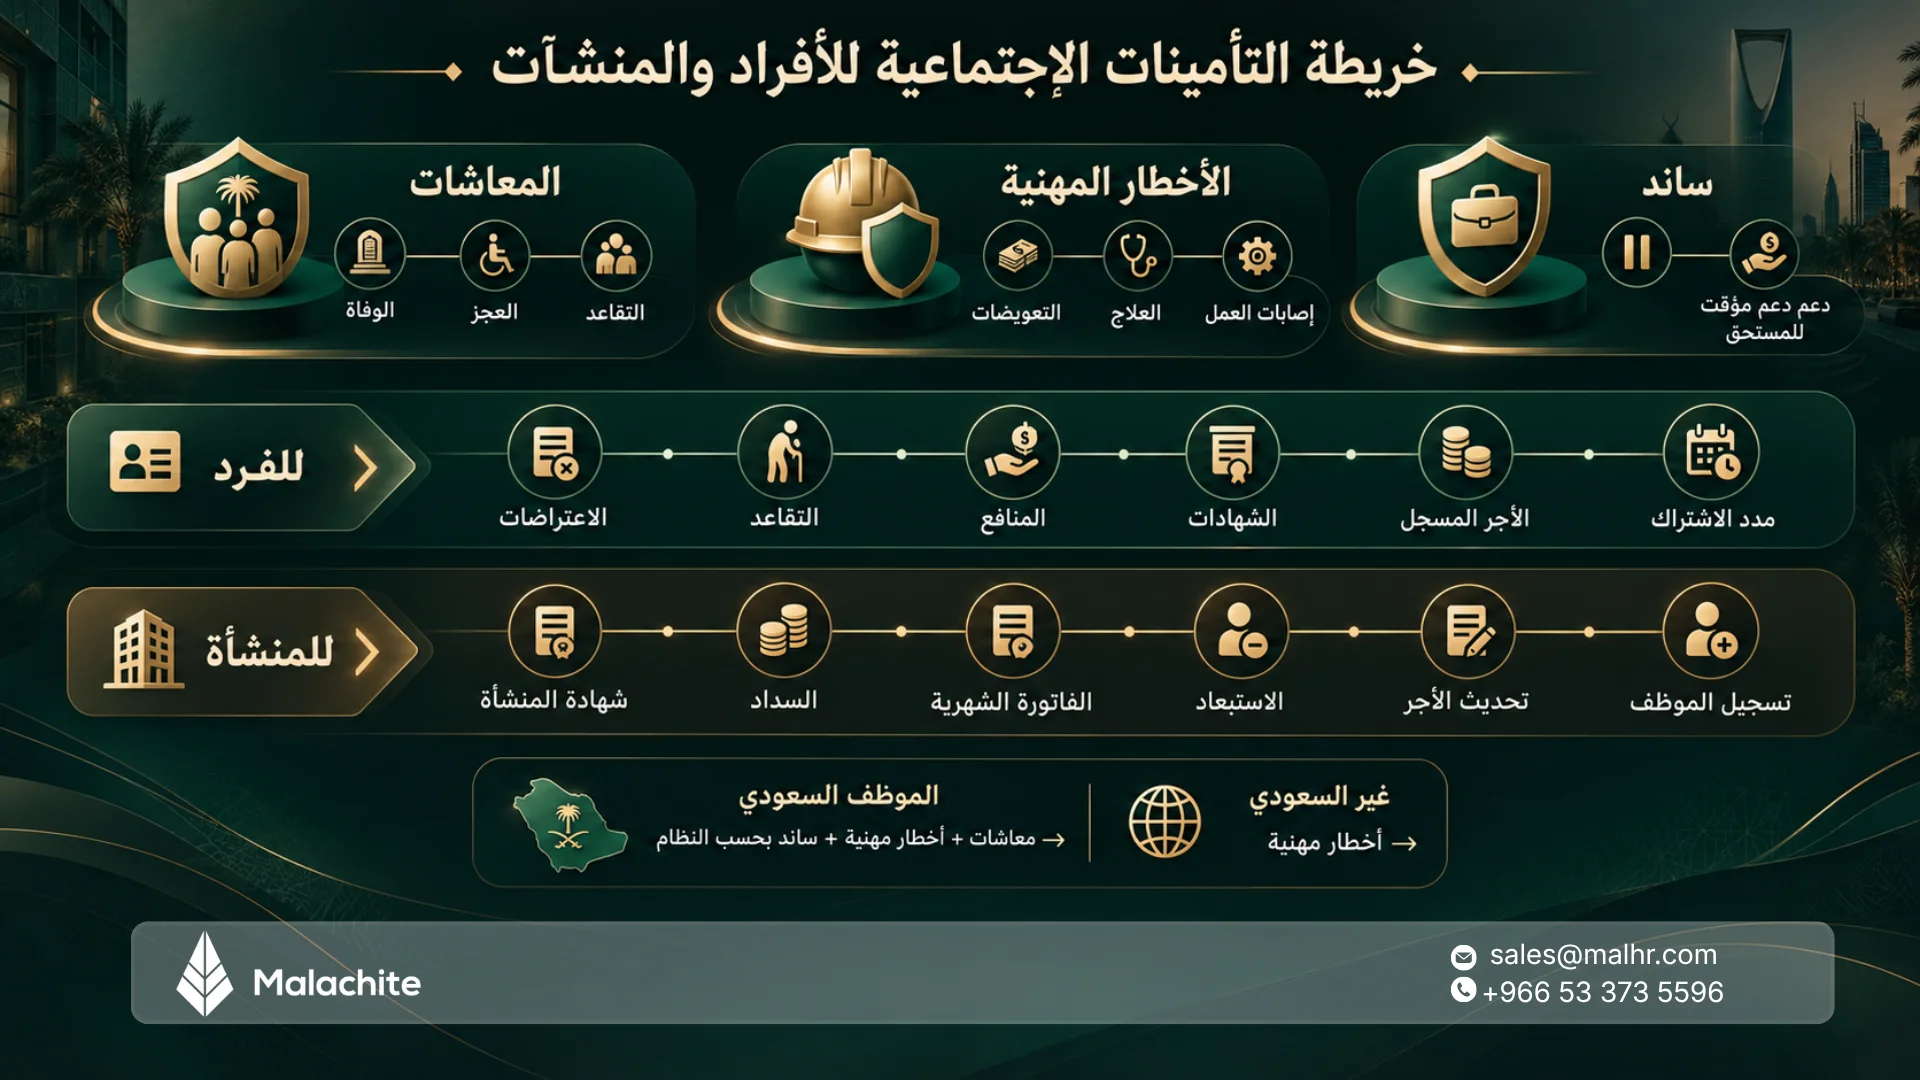
Task: Click the المنافع label
Action: [1013, 518]
